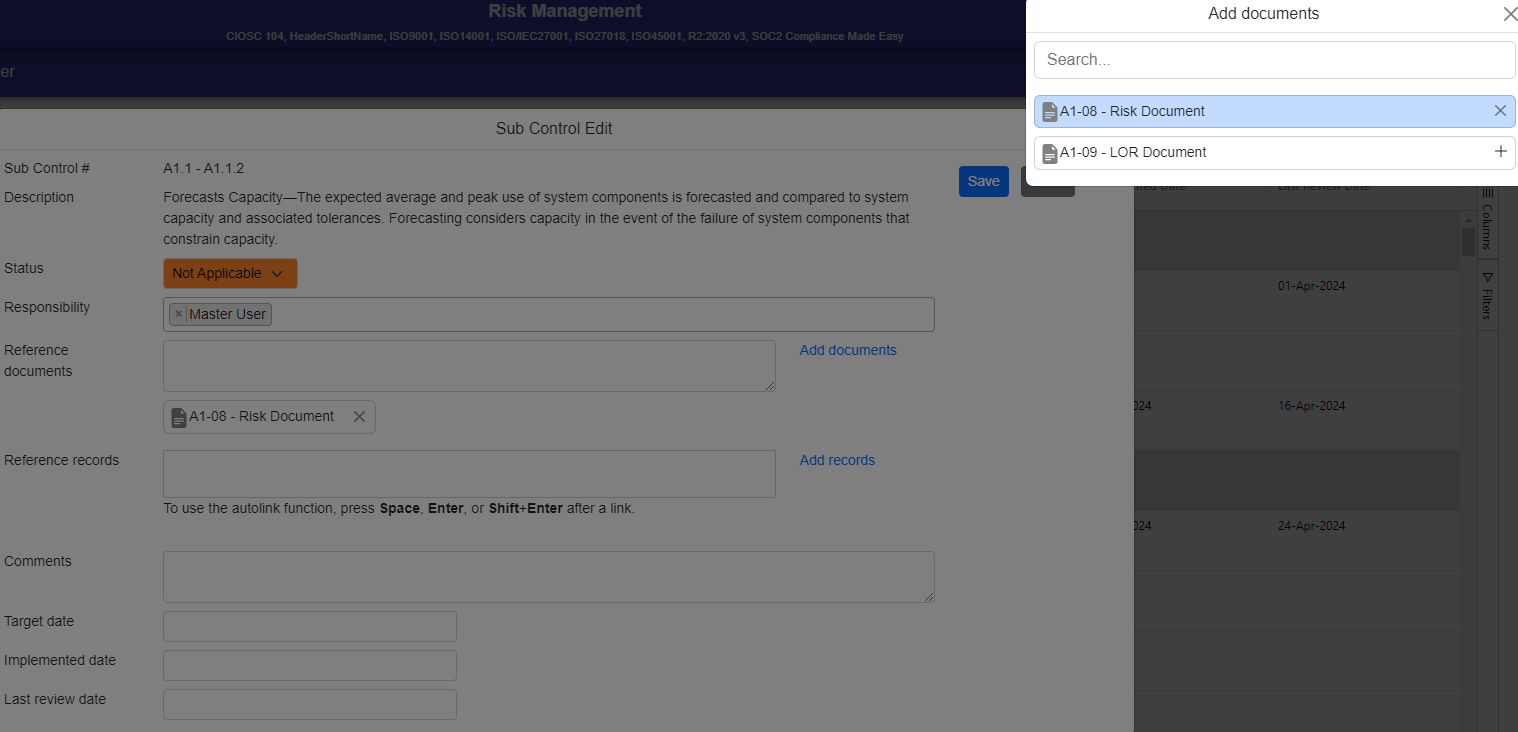This screenshot has width=1518, height=732.
Task: Close the Add documents panel
Action: coord(1509,14)
